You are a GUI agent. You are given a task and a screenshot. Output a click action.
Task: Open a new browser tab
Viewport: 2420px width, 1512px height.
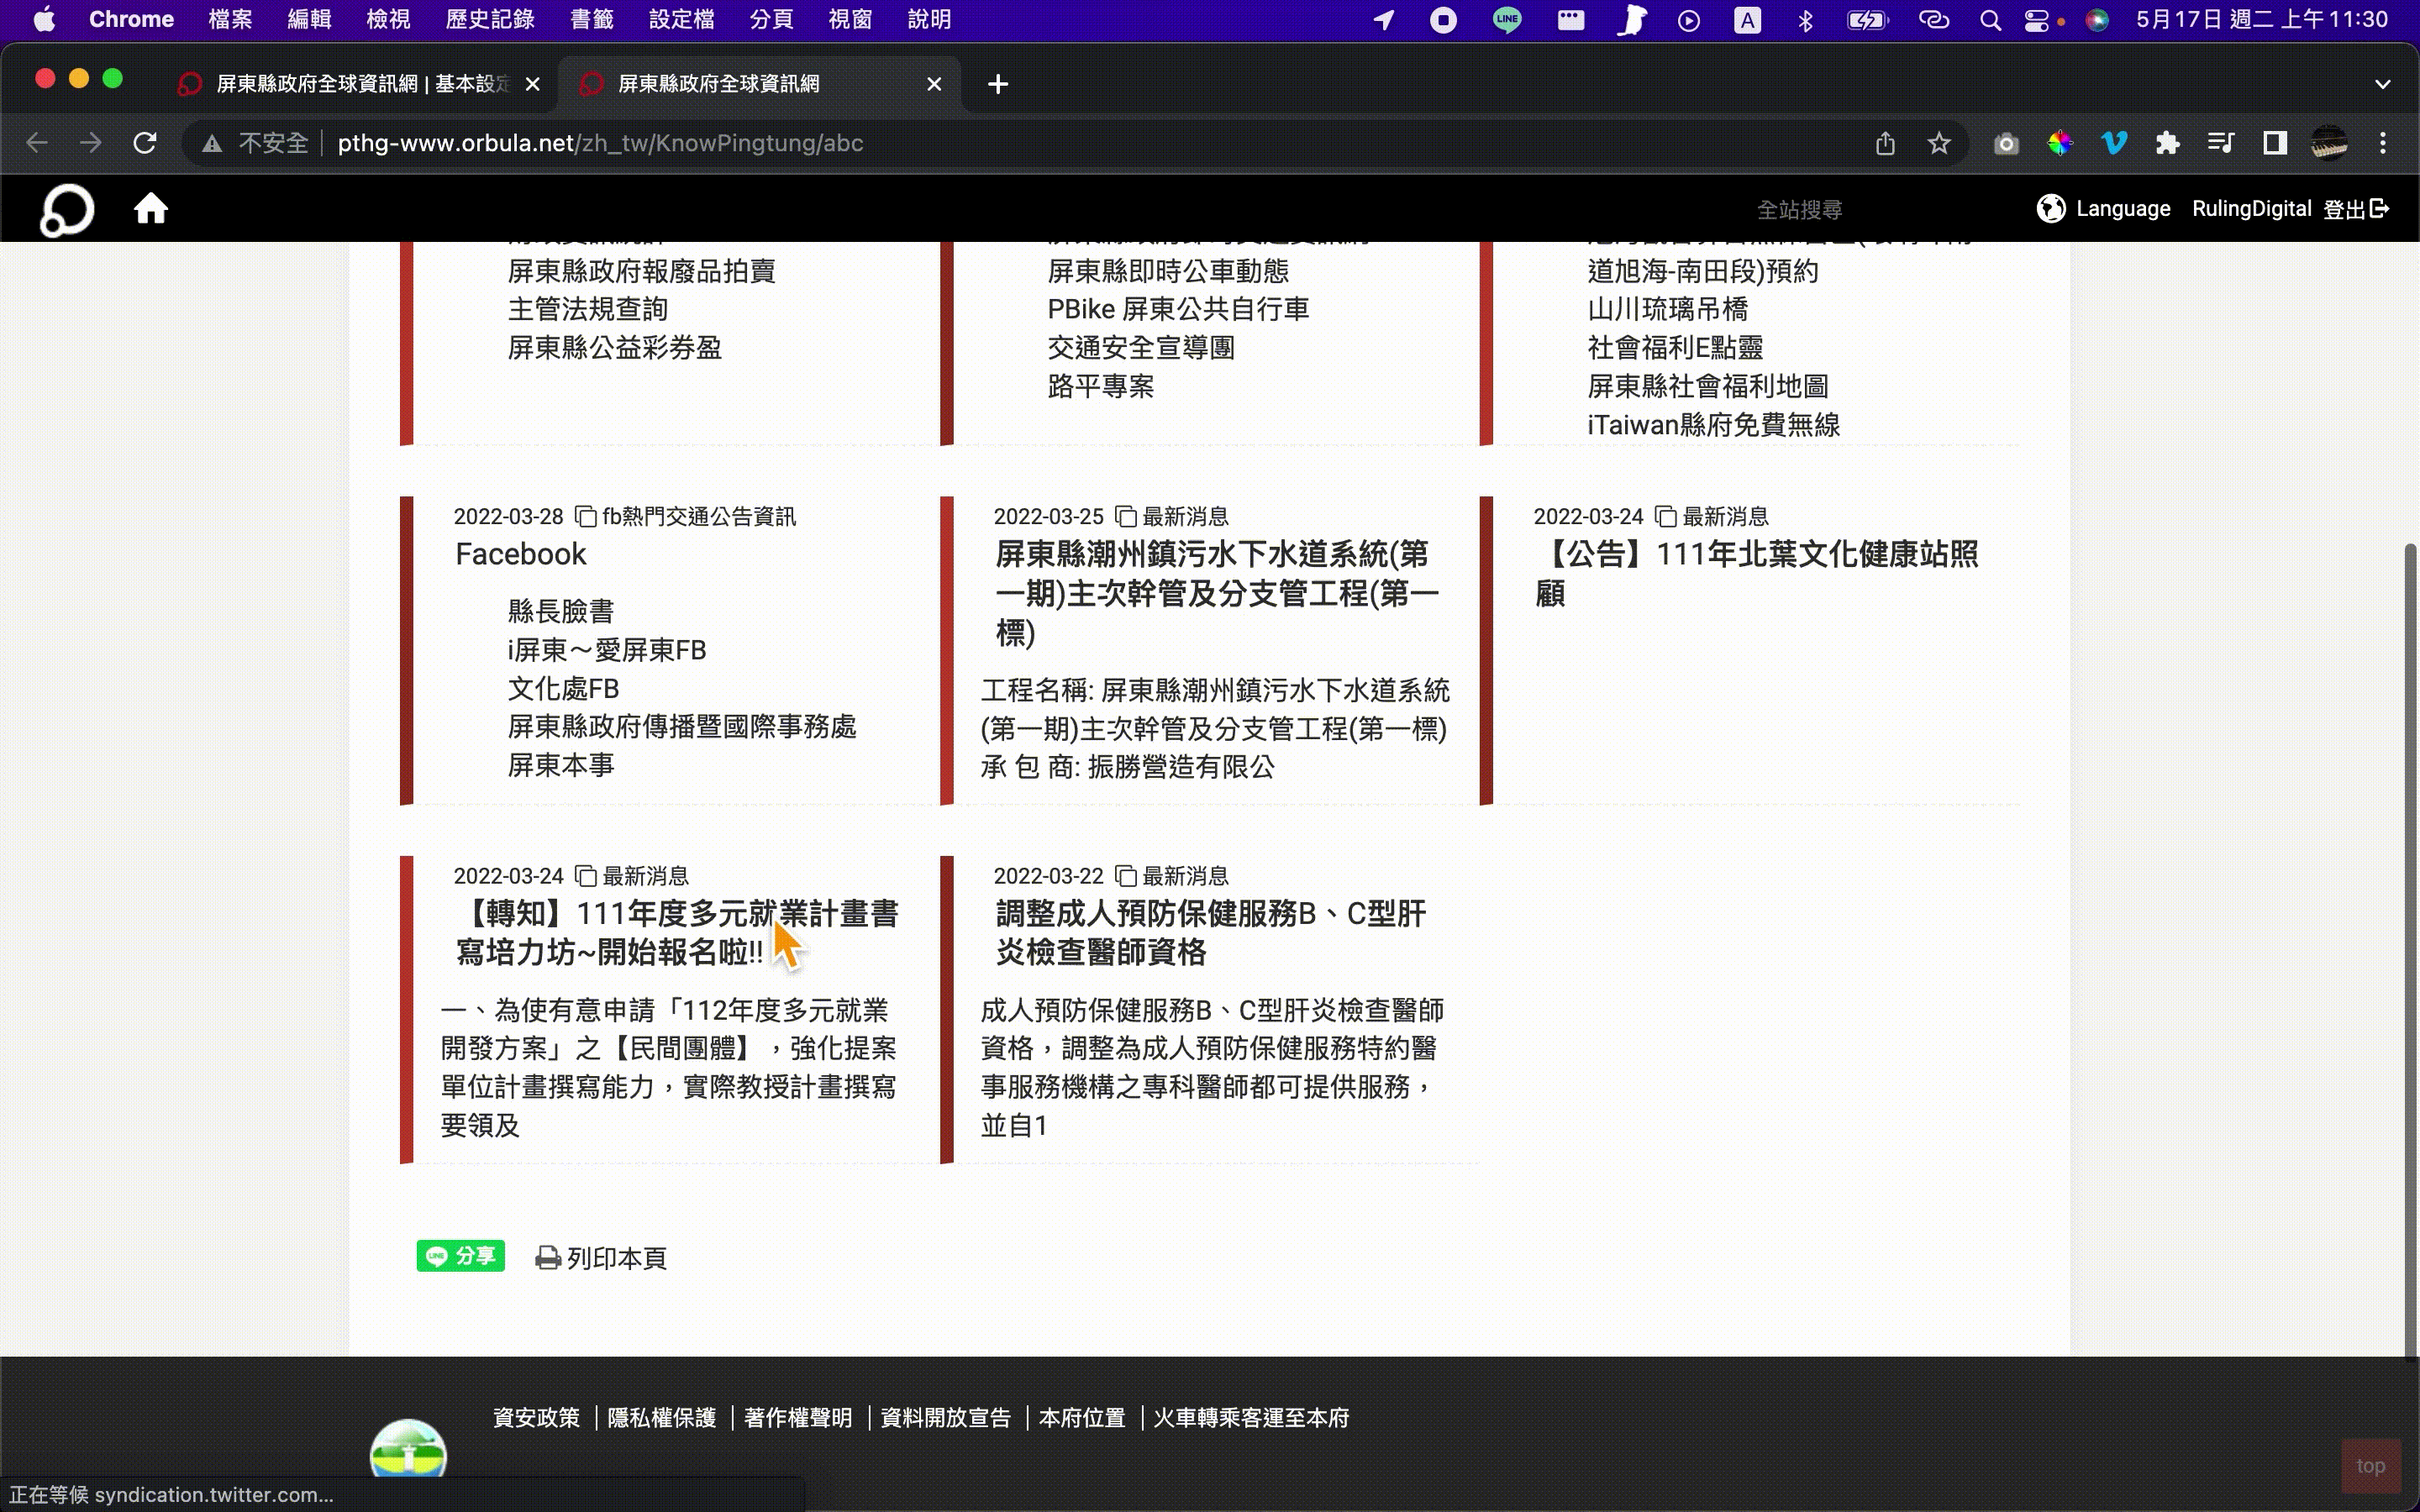pos(998,84)
